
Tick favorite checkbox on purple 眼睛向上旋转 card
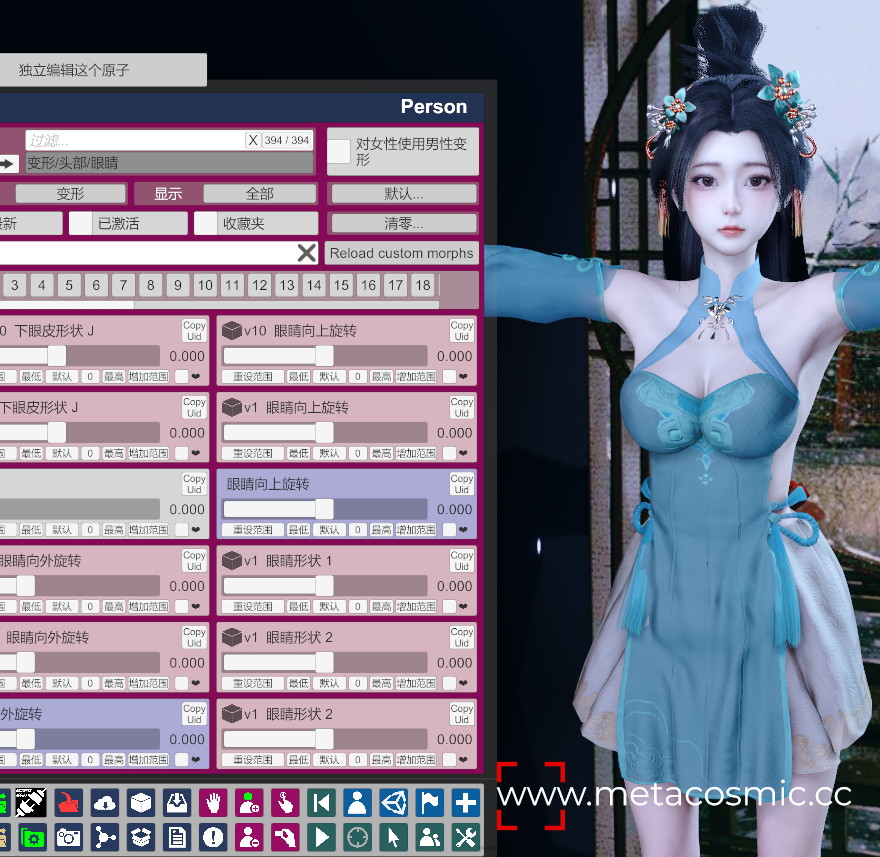click(x=449, y=529)
